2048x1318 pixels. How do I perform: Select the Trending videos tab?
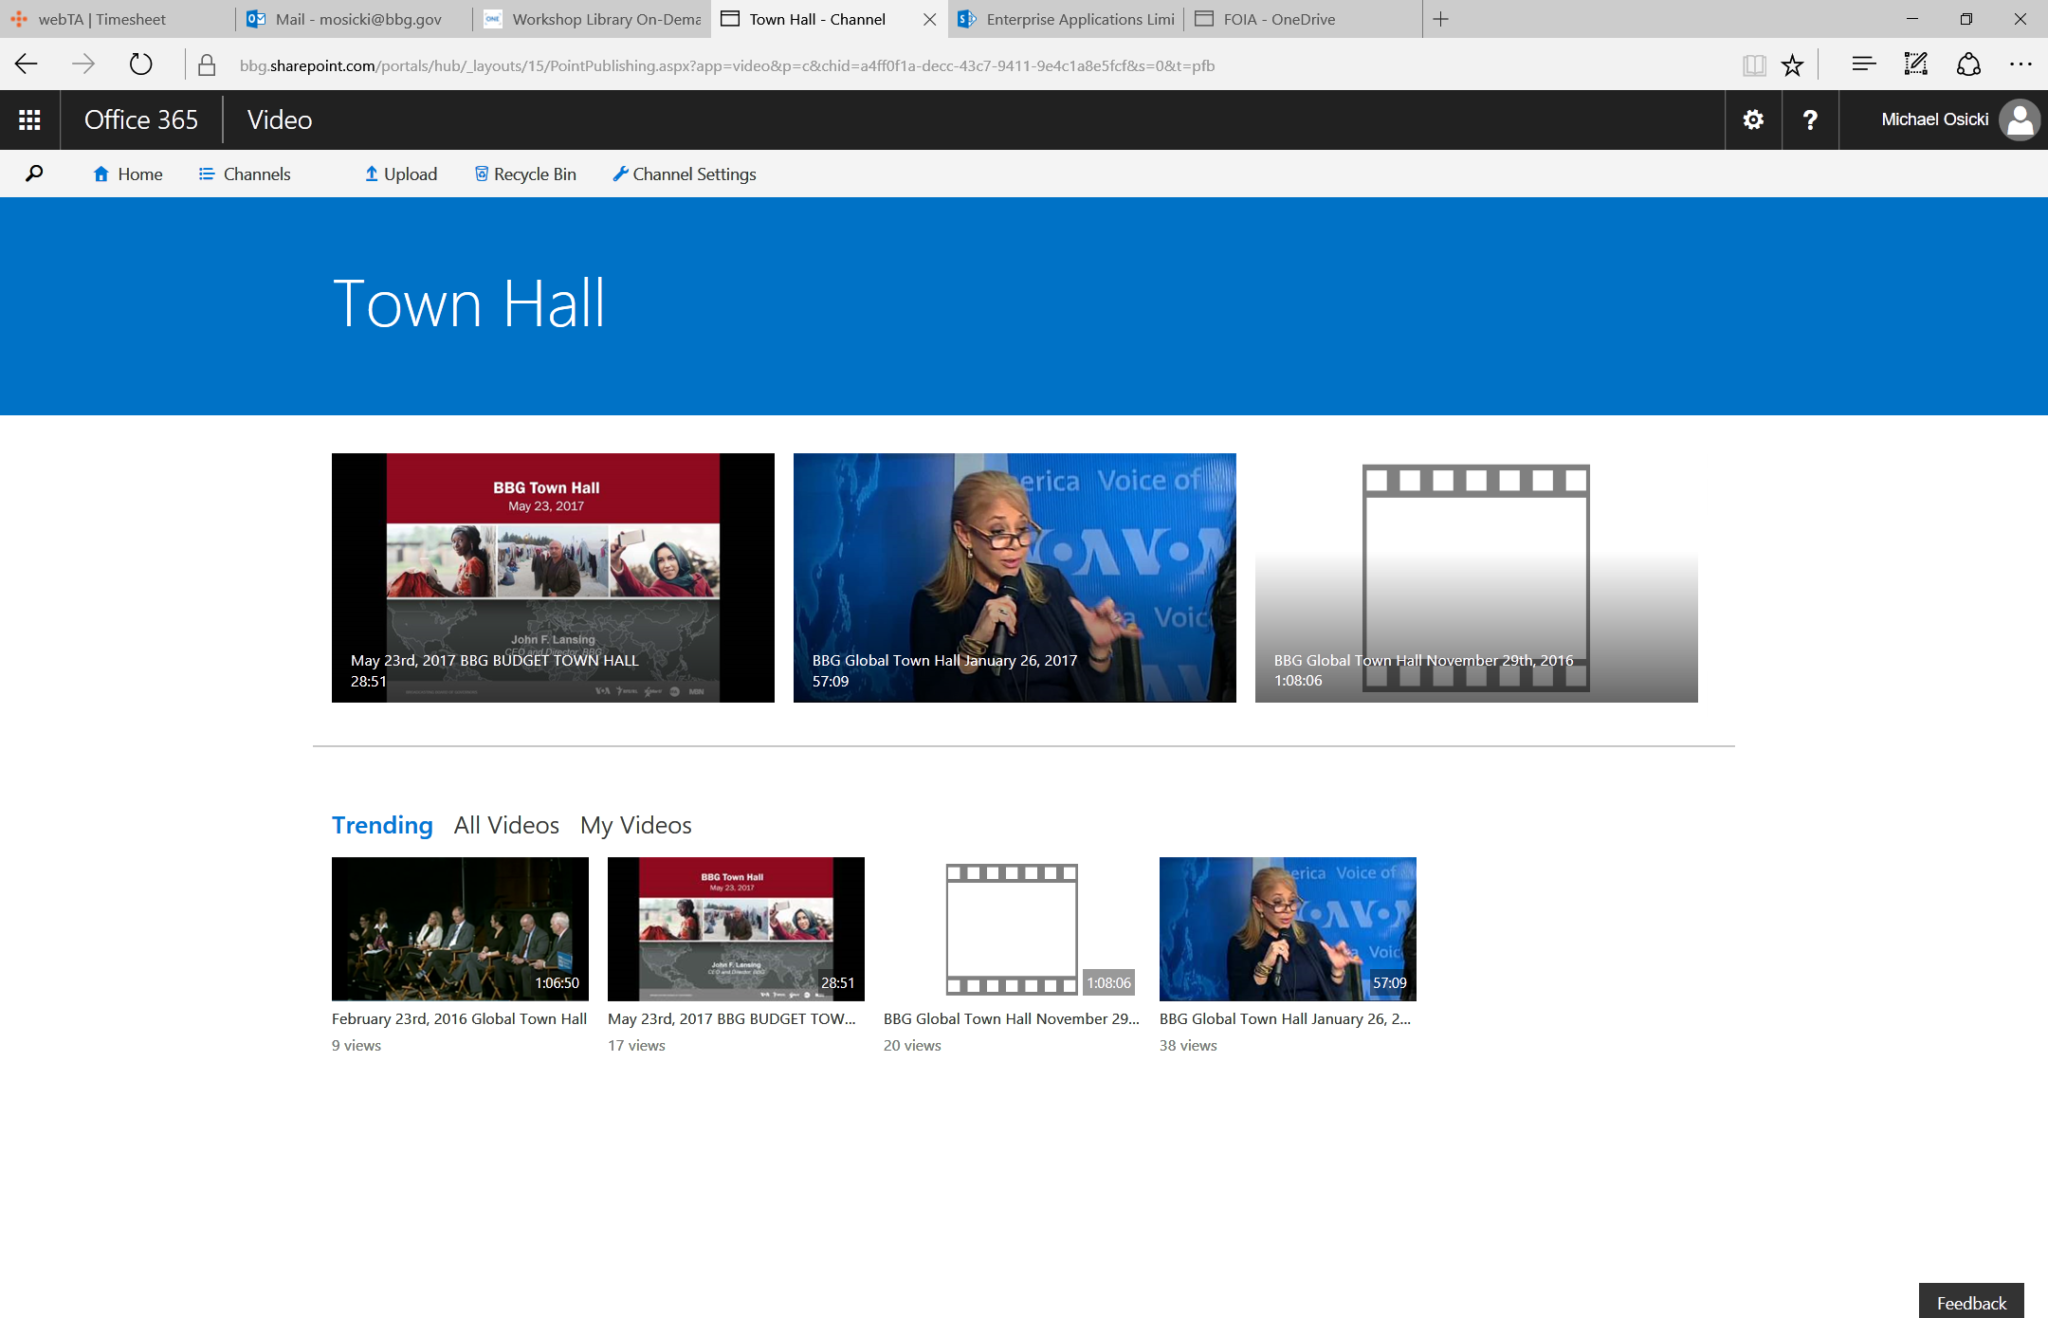382,825
